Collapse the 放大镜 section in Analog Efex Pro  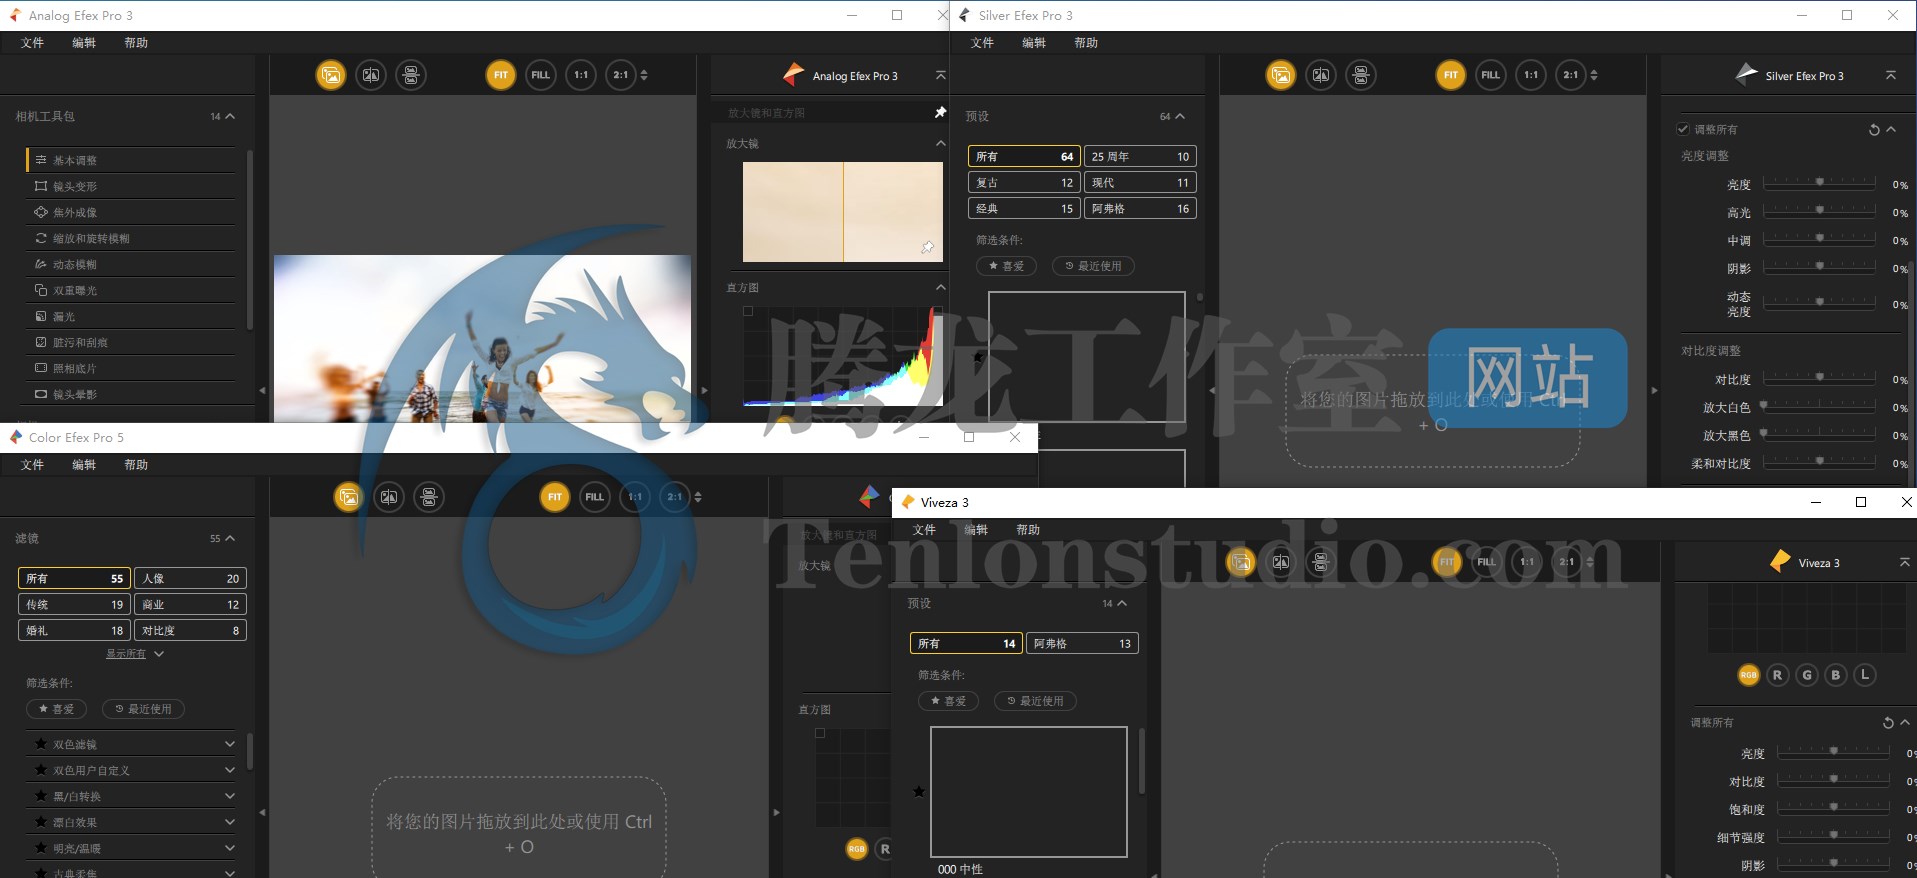[940, 144]
